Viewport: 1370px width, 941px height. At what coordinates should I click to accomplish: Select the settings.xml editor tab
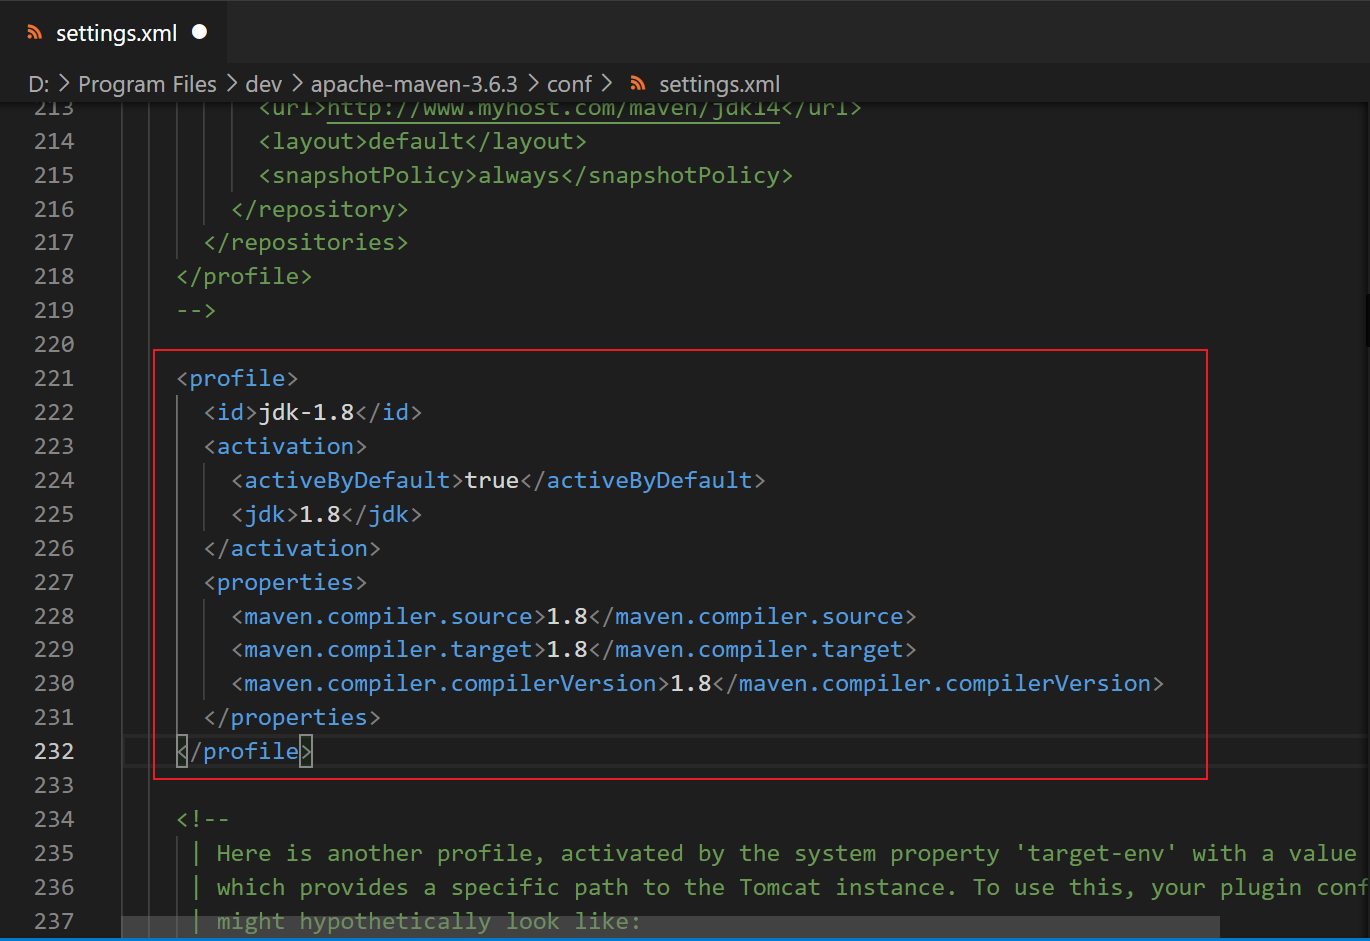pyautogui.click(x=114, y=32)
